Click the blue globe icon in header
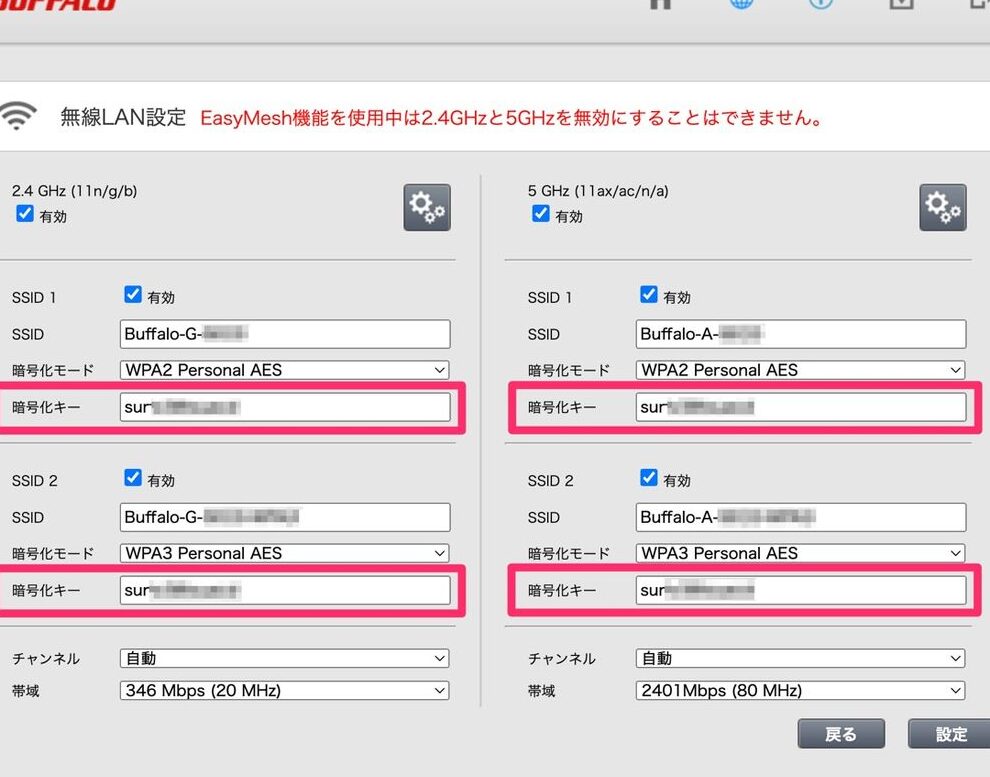The width and height of the screenshot is (990, 777). coord(741,3)
